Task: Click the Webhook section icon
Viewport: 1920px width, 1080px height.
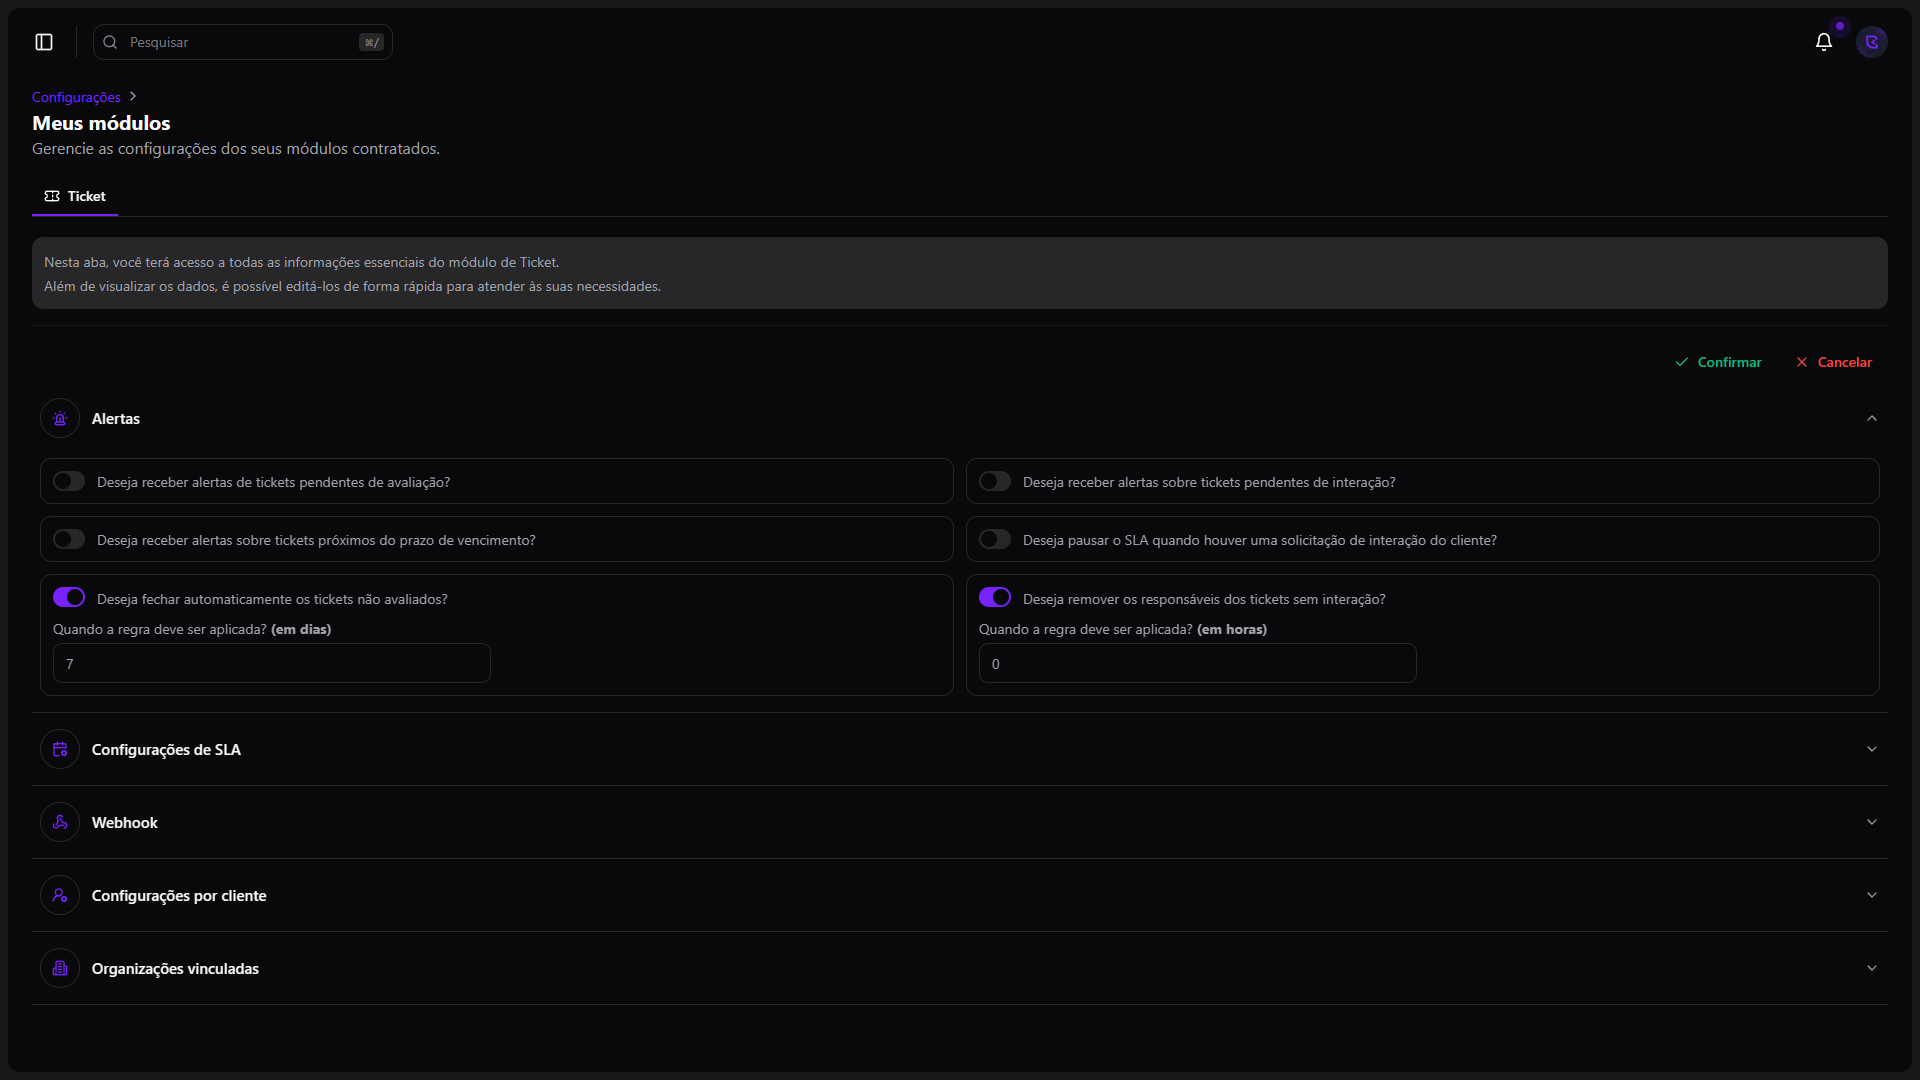Action: tap(60, 823)
